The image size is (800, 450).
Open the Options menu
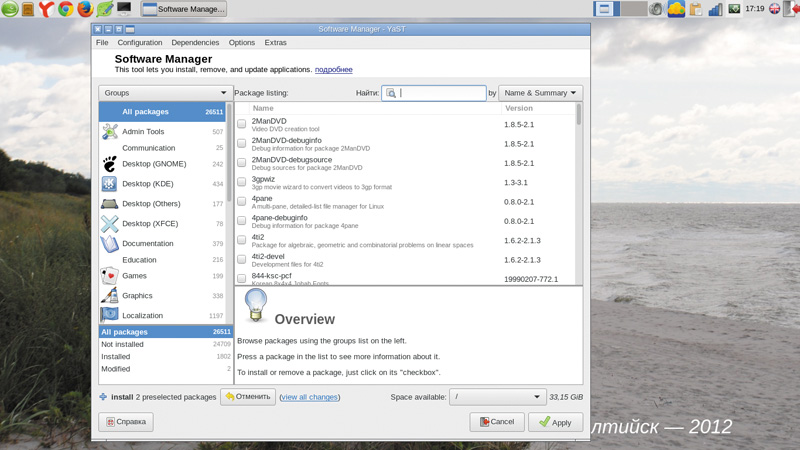point(242,42)
